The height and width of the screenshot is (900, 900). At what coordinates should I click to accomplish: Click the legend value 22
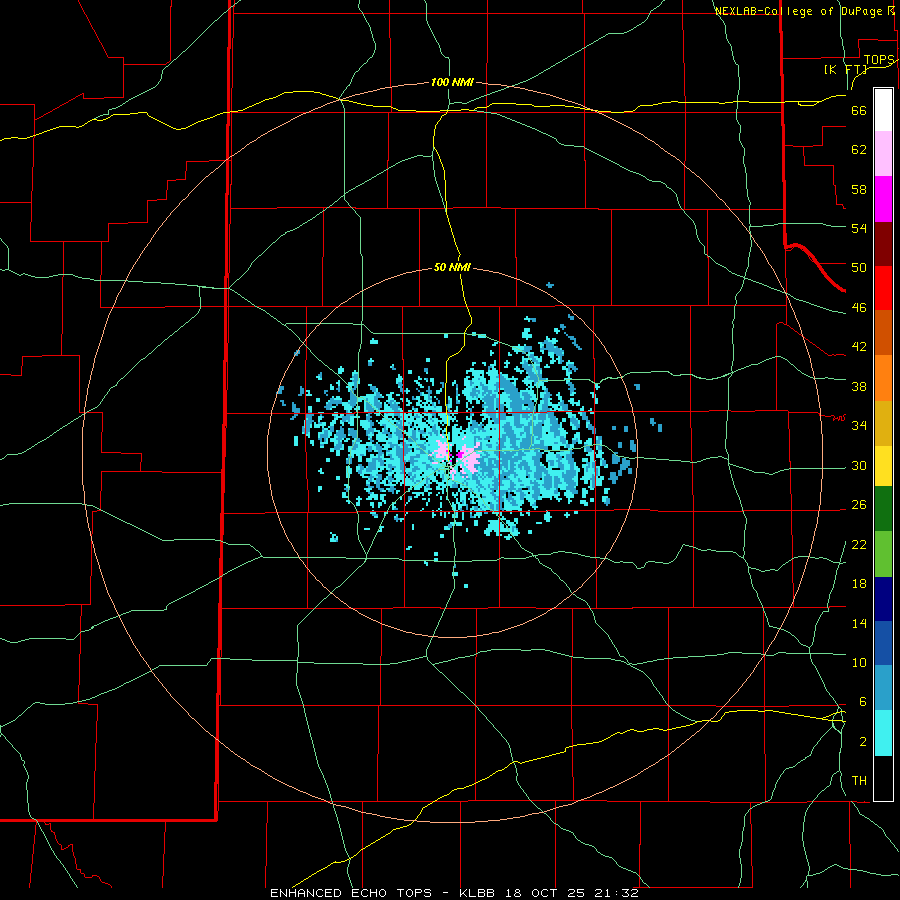[859, 544]
